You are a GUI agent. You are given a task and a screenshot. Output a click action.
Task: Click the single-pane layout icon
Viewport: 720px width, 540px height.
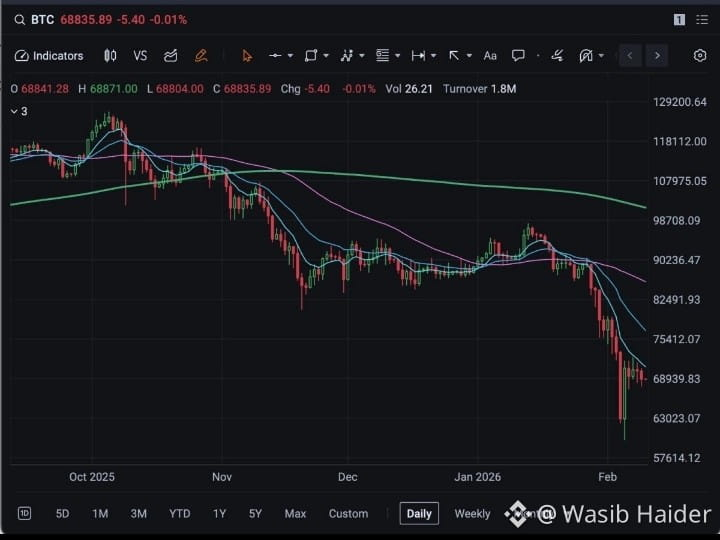point(680,20)
